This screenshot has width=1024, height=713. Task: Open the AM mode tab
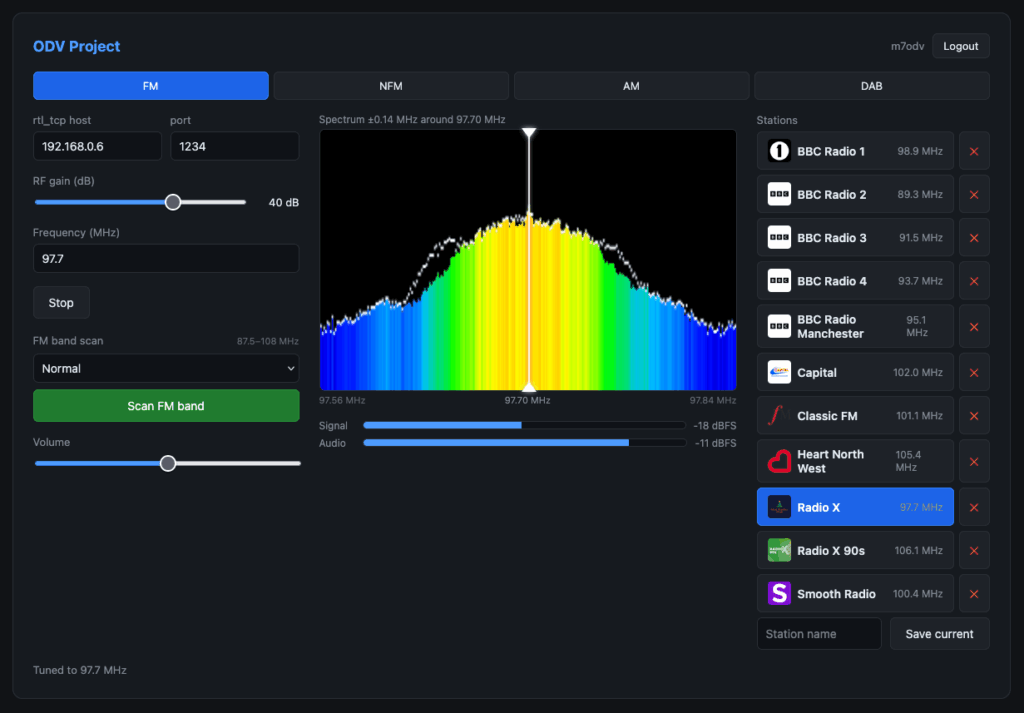631,86
